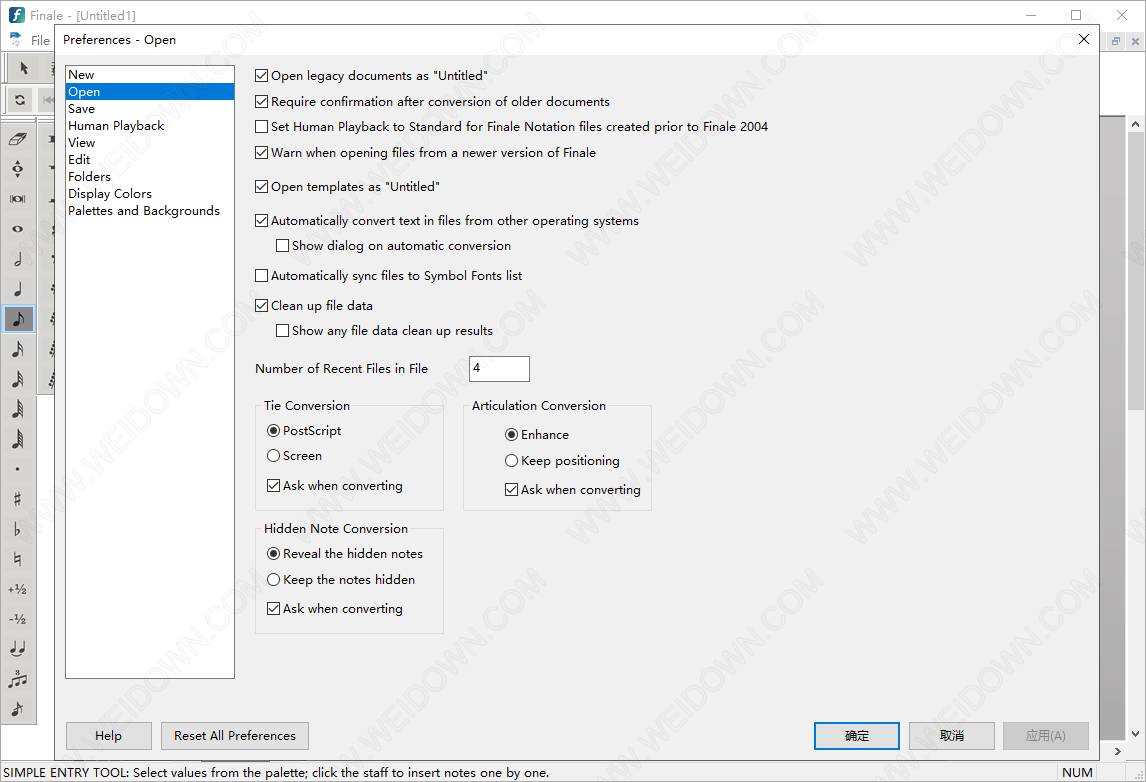This screenshot has height=782, width=1146.
Task: Select the raise half step (+½) tool
Action: [x=18, y=589]
